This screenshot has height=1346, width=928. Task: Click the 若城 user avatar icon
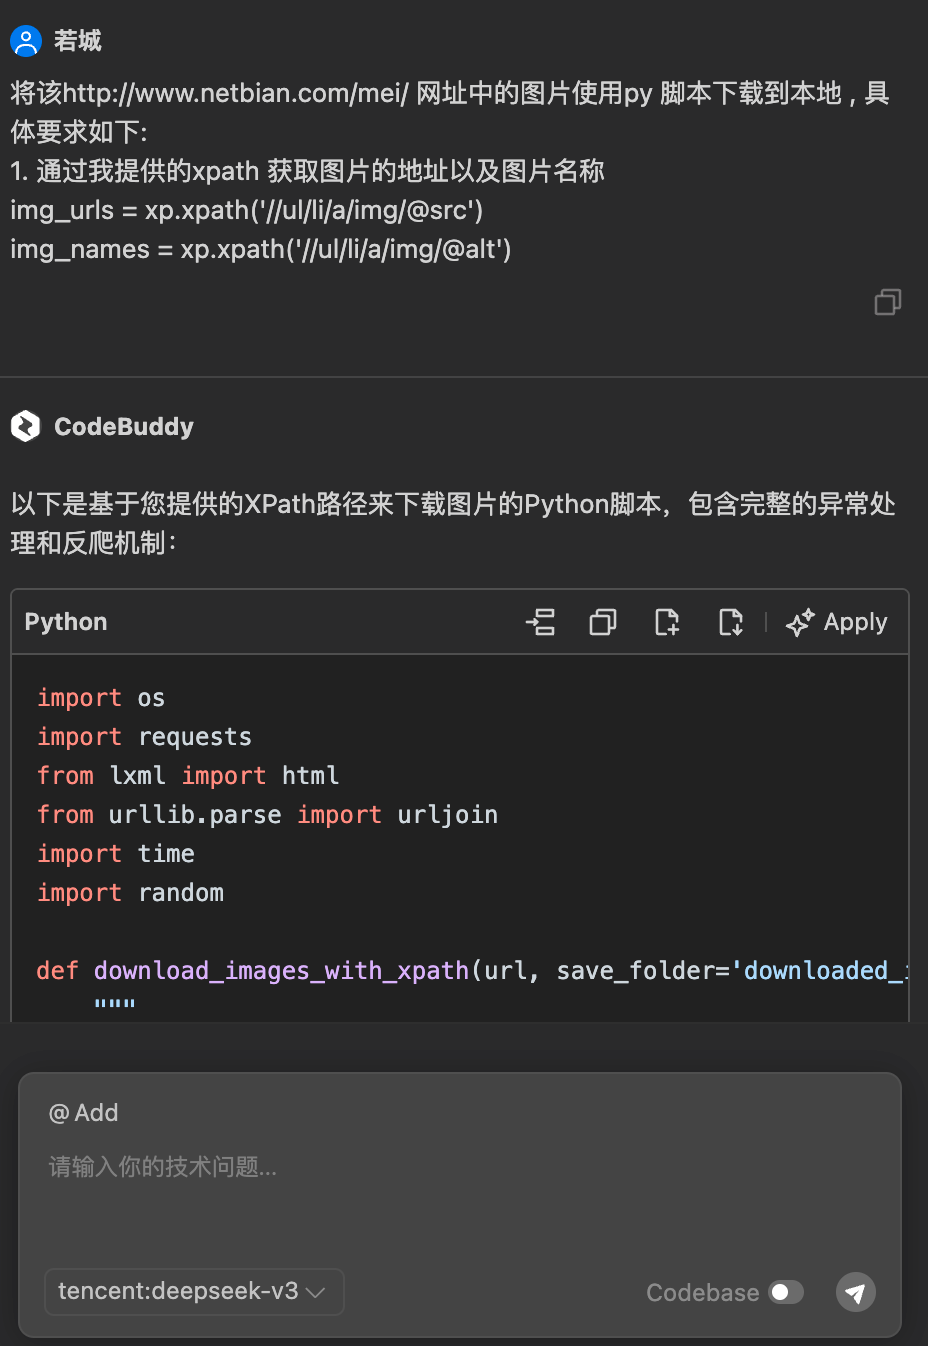coord(25,41)
